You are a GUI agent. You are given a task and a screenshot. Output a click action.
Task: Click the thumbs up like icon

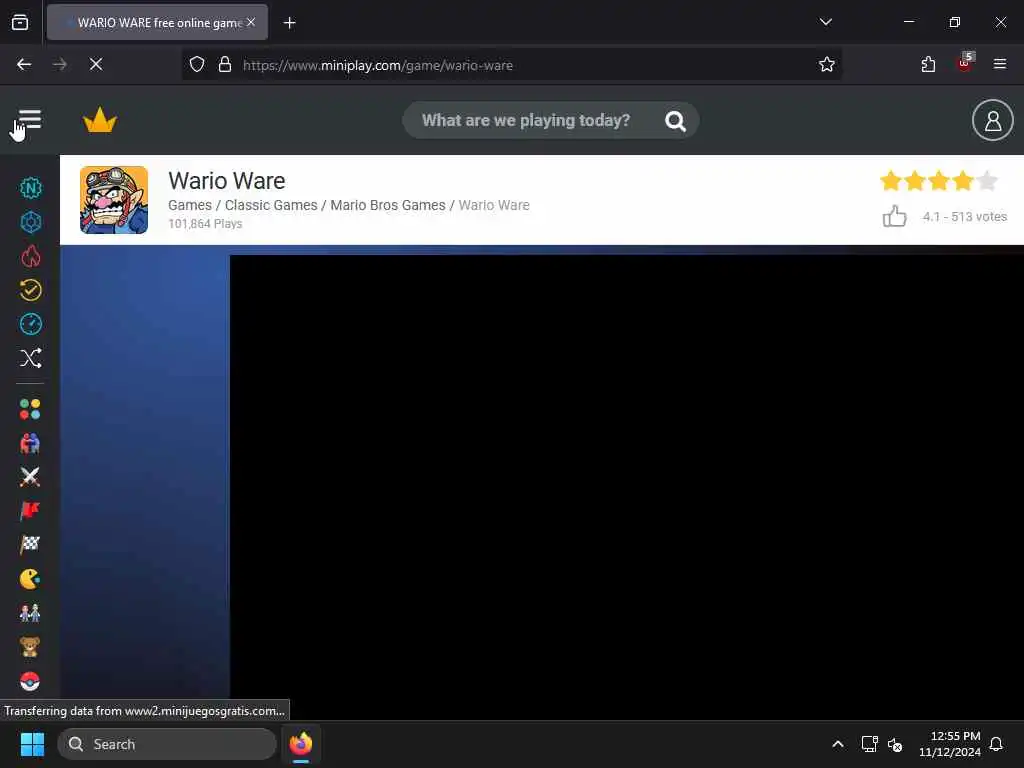[894, 216]
